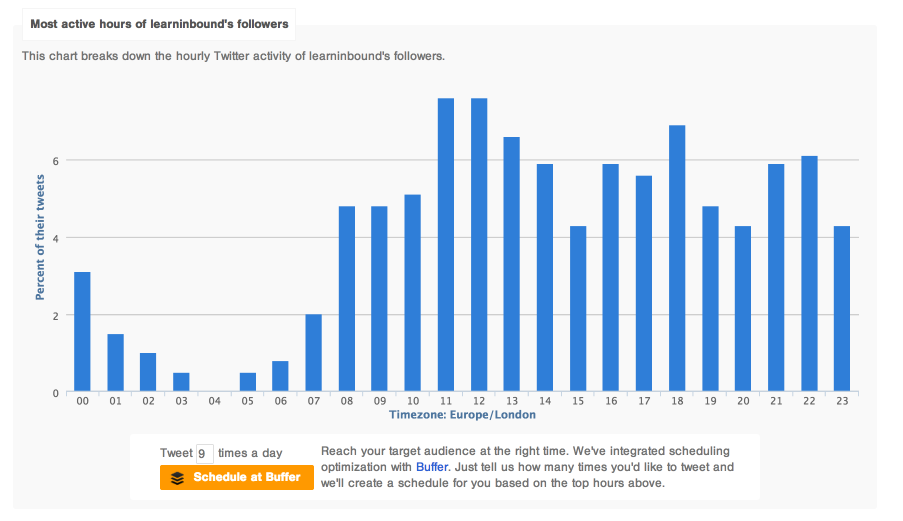903x521 pixels.
Task: Click the Schedule at Buffer button
Action: pos(237,477)
